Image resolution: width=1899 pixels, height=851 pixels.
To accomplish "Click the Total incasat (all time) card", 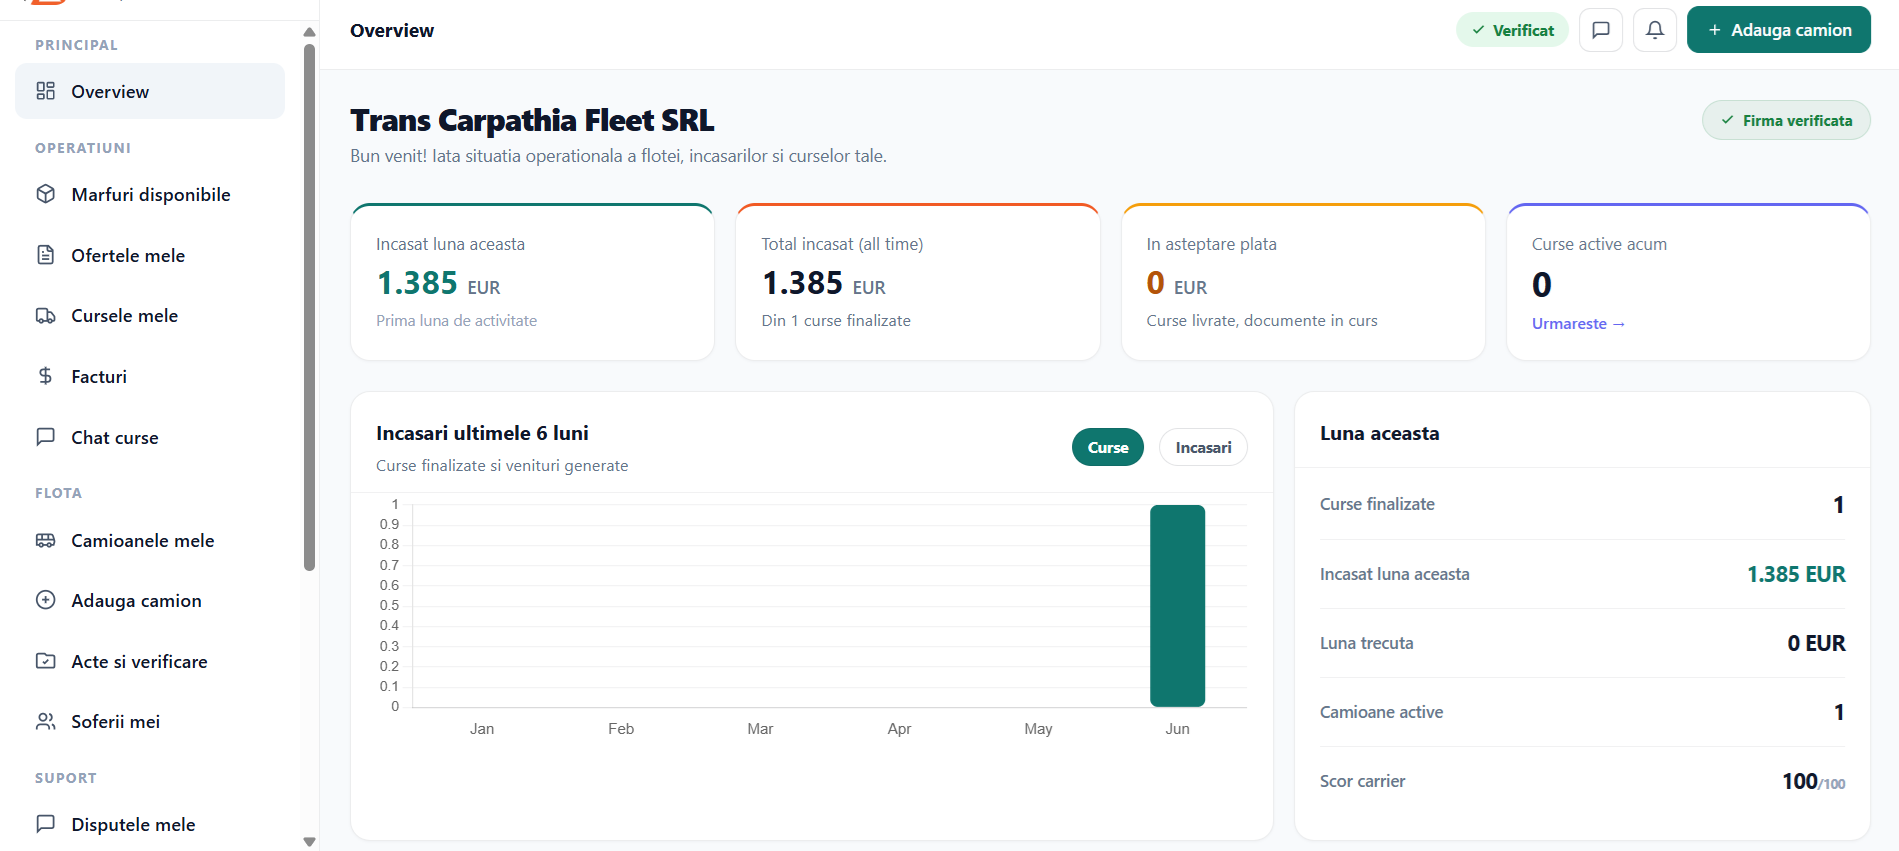I will pyautogui.click(x=918, y=282).
